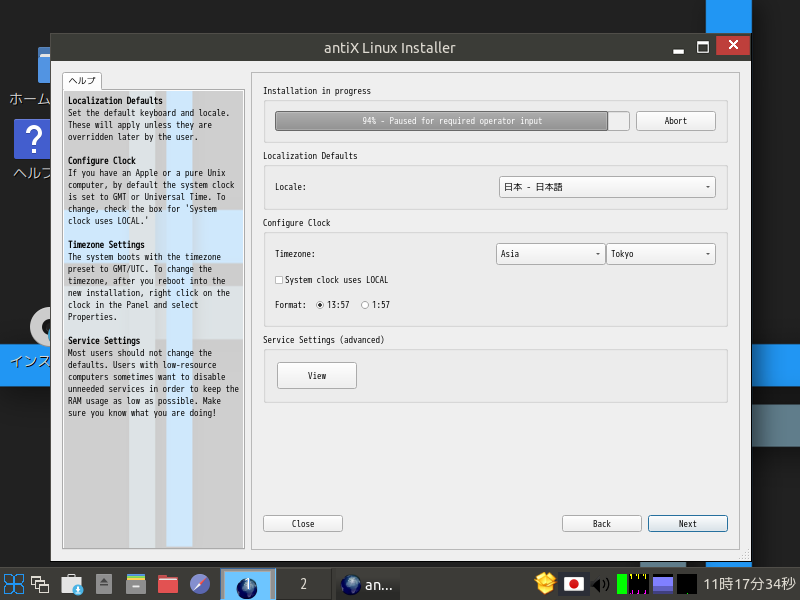This screenshot has width=800, height=600.
Task: Open the package installer briefcase icon
Action: (x=72, y=584)
